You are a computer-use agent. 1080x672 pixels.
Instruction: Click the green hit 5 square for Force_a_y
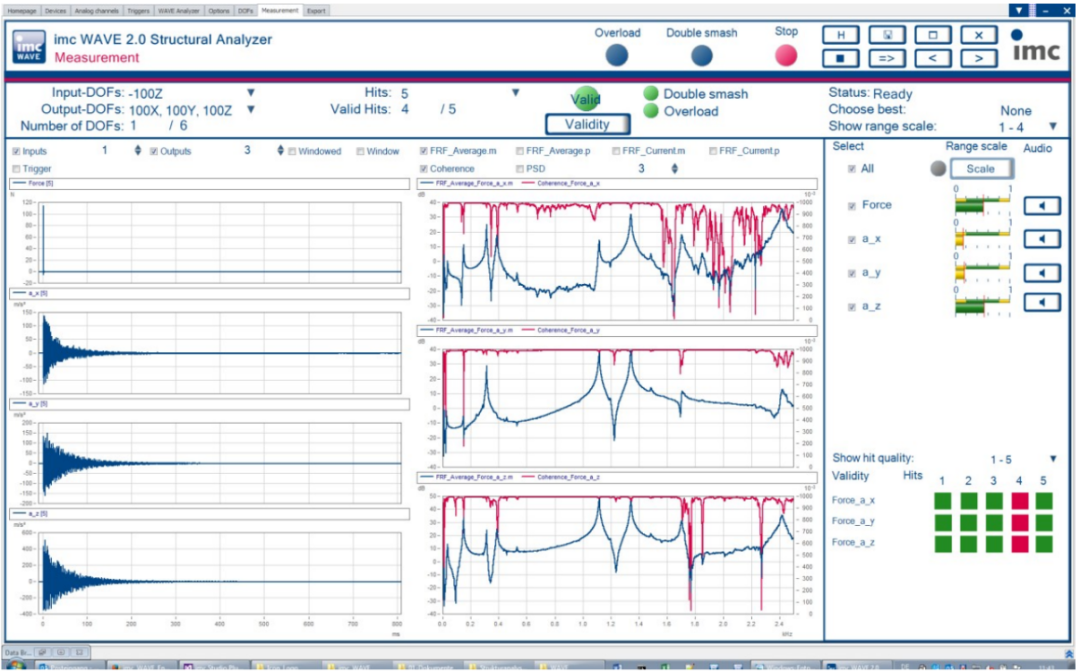(x=1044, y=522)
